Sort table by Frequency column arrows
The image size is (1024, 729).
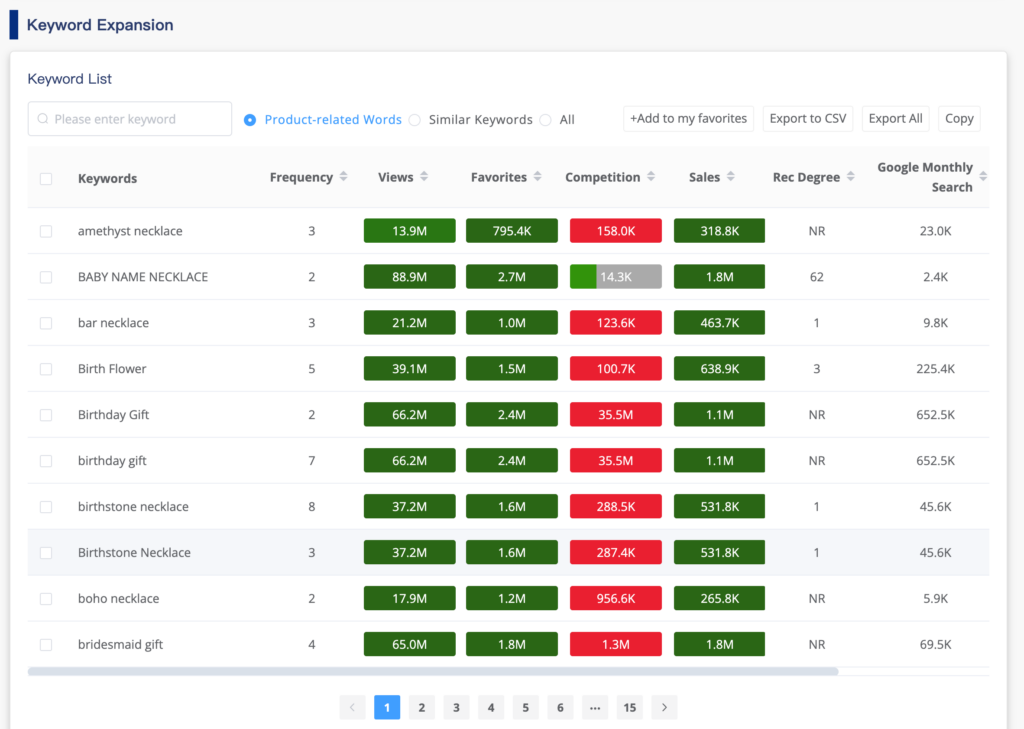click(343, 177)
